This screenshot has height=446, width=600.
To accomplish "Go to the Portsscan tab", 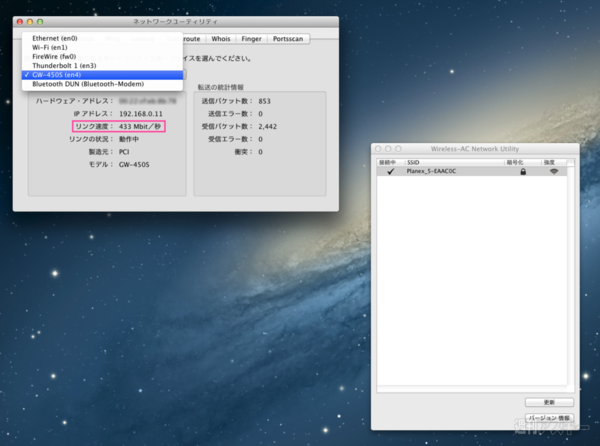I will click(x=289, y=39).
